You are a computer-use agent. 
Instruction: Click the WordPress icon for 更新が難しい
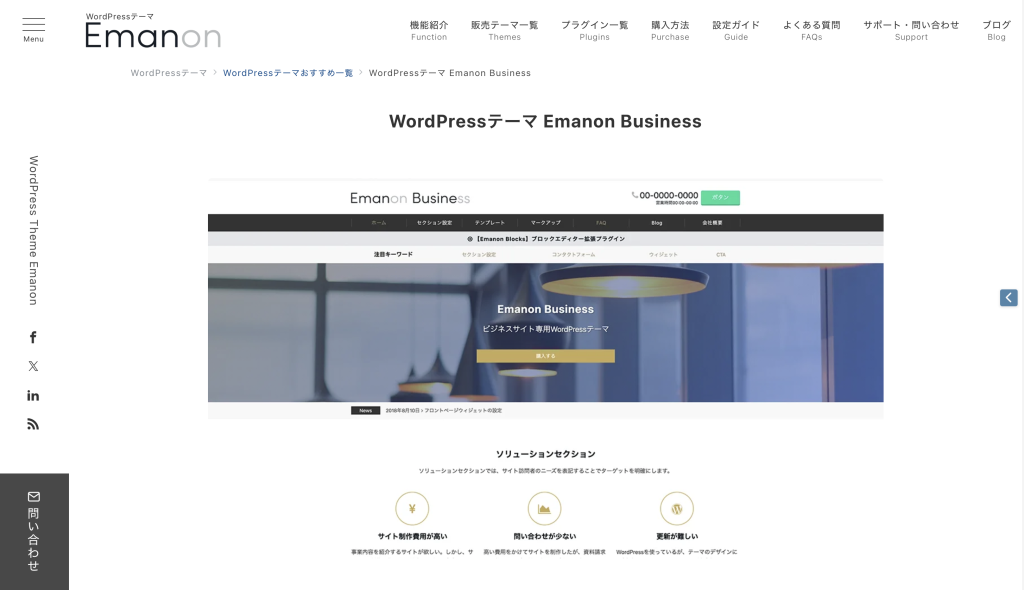(x=677, y=508)
